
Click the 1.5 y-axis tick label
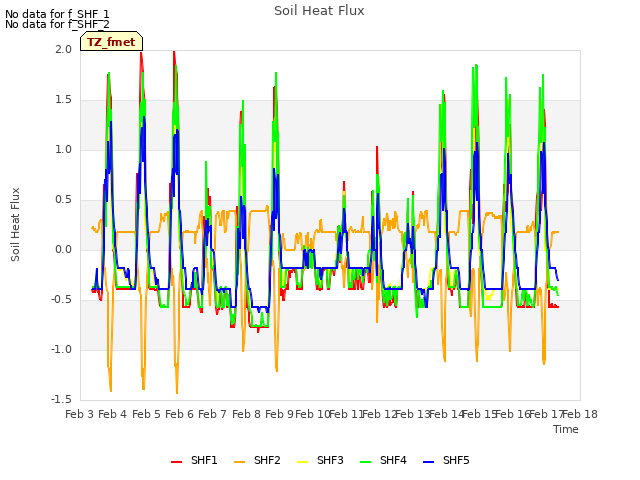click(63, 100)
